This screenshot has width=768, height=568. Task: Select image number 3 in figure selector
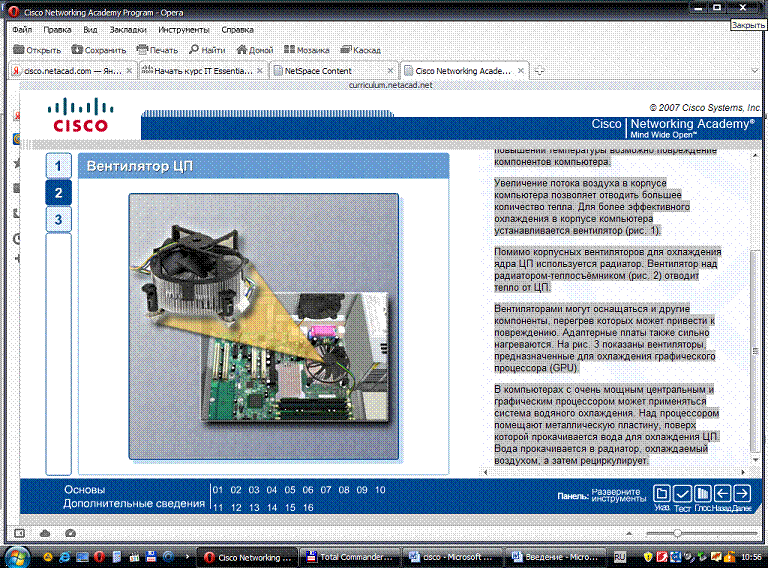click(x=59, y=219)
